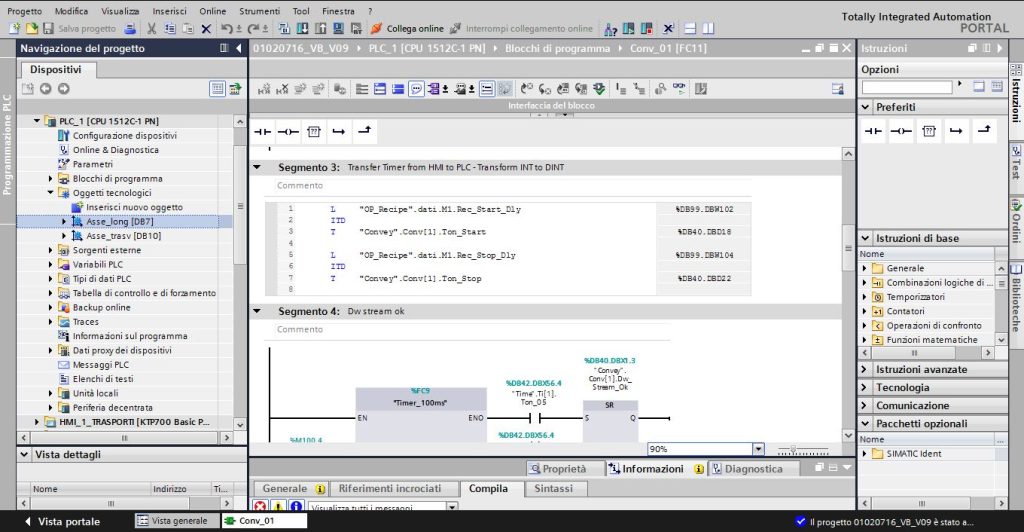Expand Blocchi di programma node
The image size is (1024, 532).
(x=50, y=178)
